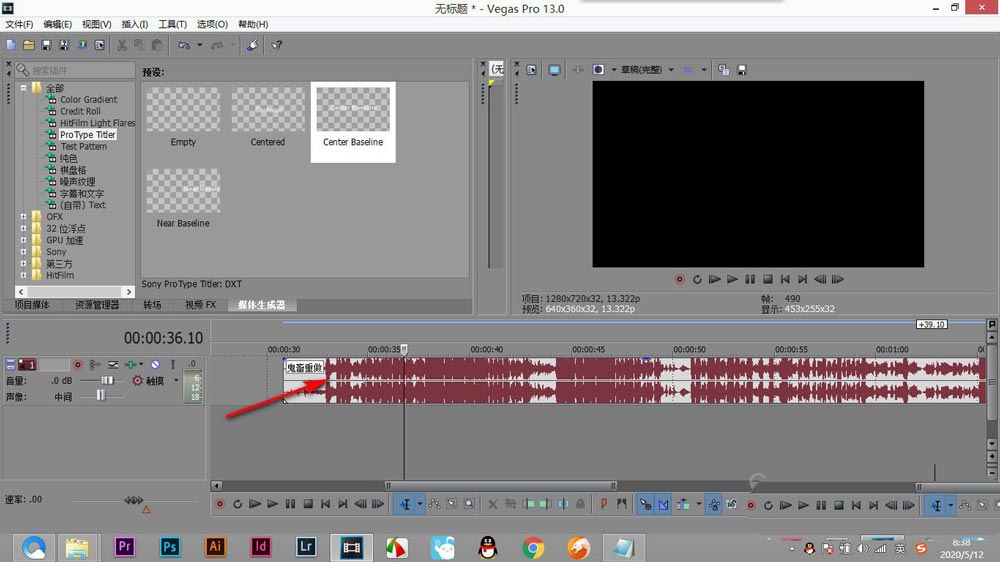Image resolution: width=1000 pixels, height=562 pixels.
Task: Expand the 第三方 folder
Action: pyautogui.click(x=23, y=263)
